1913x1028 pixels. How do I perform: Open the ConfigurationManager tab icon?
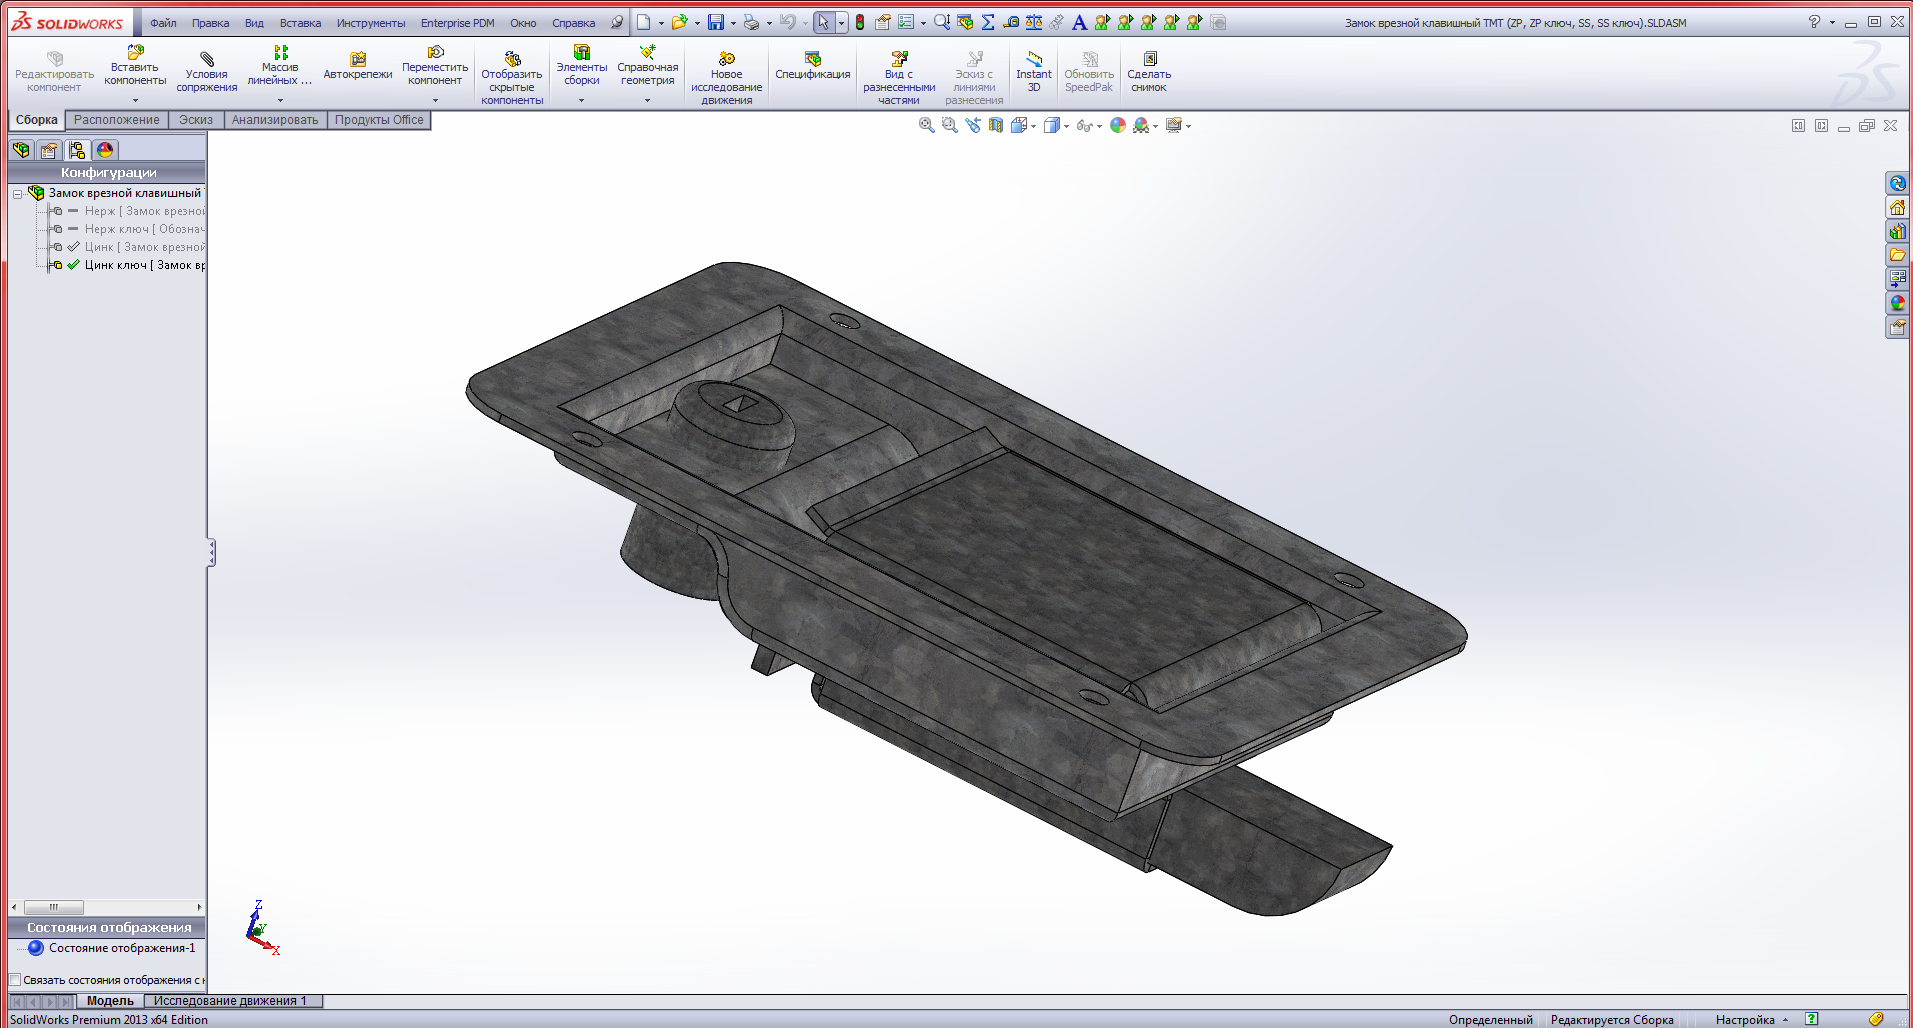[x=77, y=150]
